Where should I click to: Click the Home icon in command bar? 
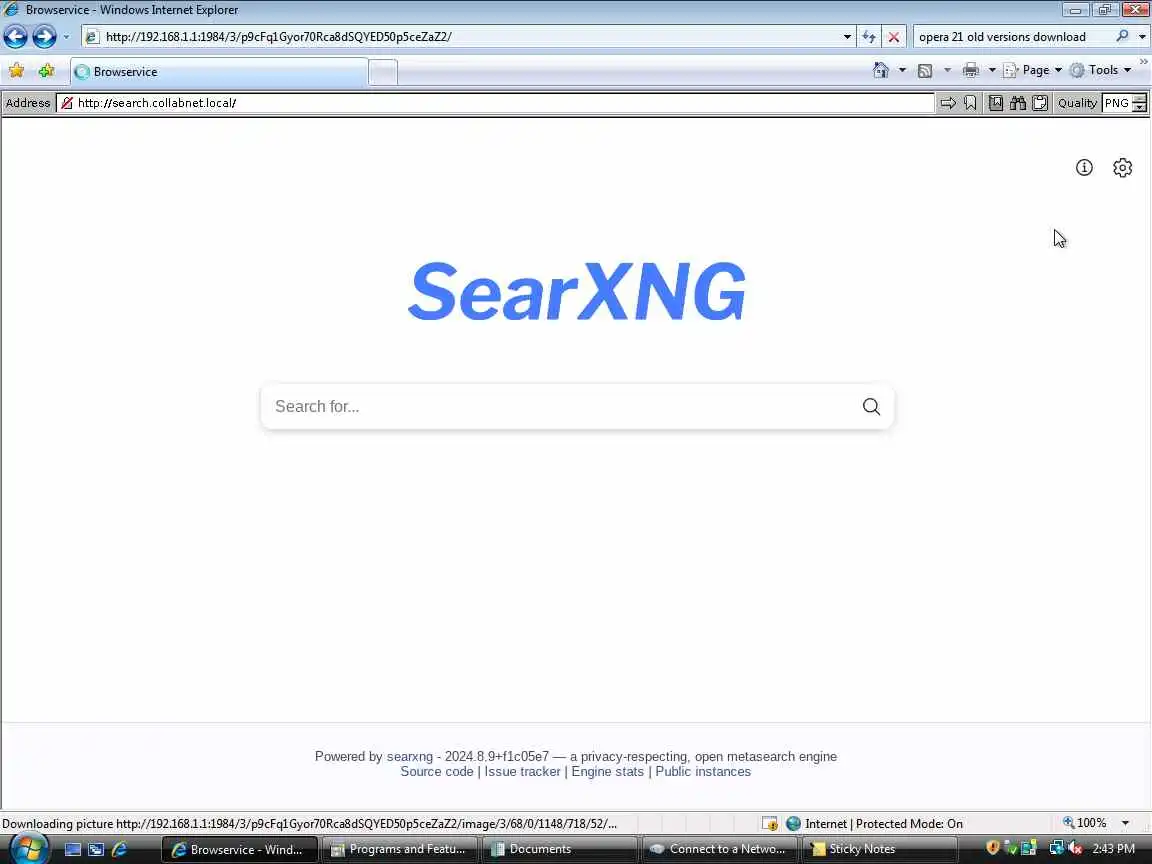click(x=881, y=70)
